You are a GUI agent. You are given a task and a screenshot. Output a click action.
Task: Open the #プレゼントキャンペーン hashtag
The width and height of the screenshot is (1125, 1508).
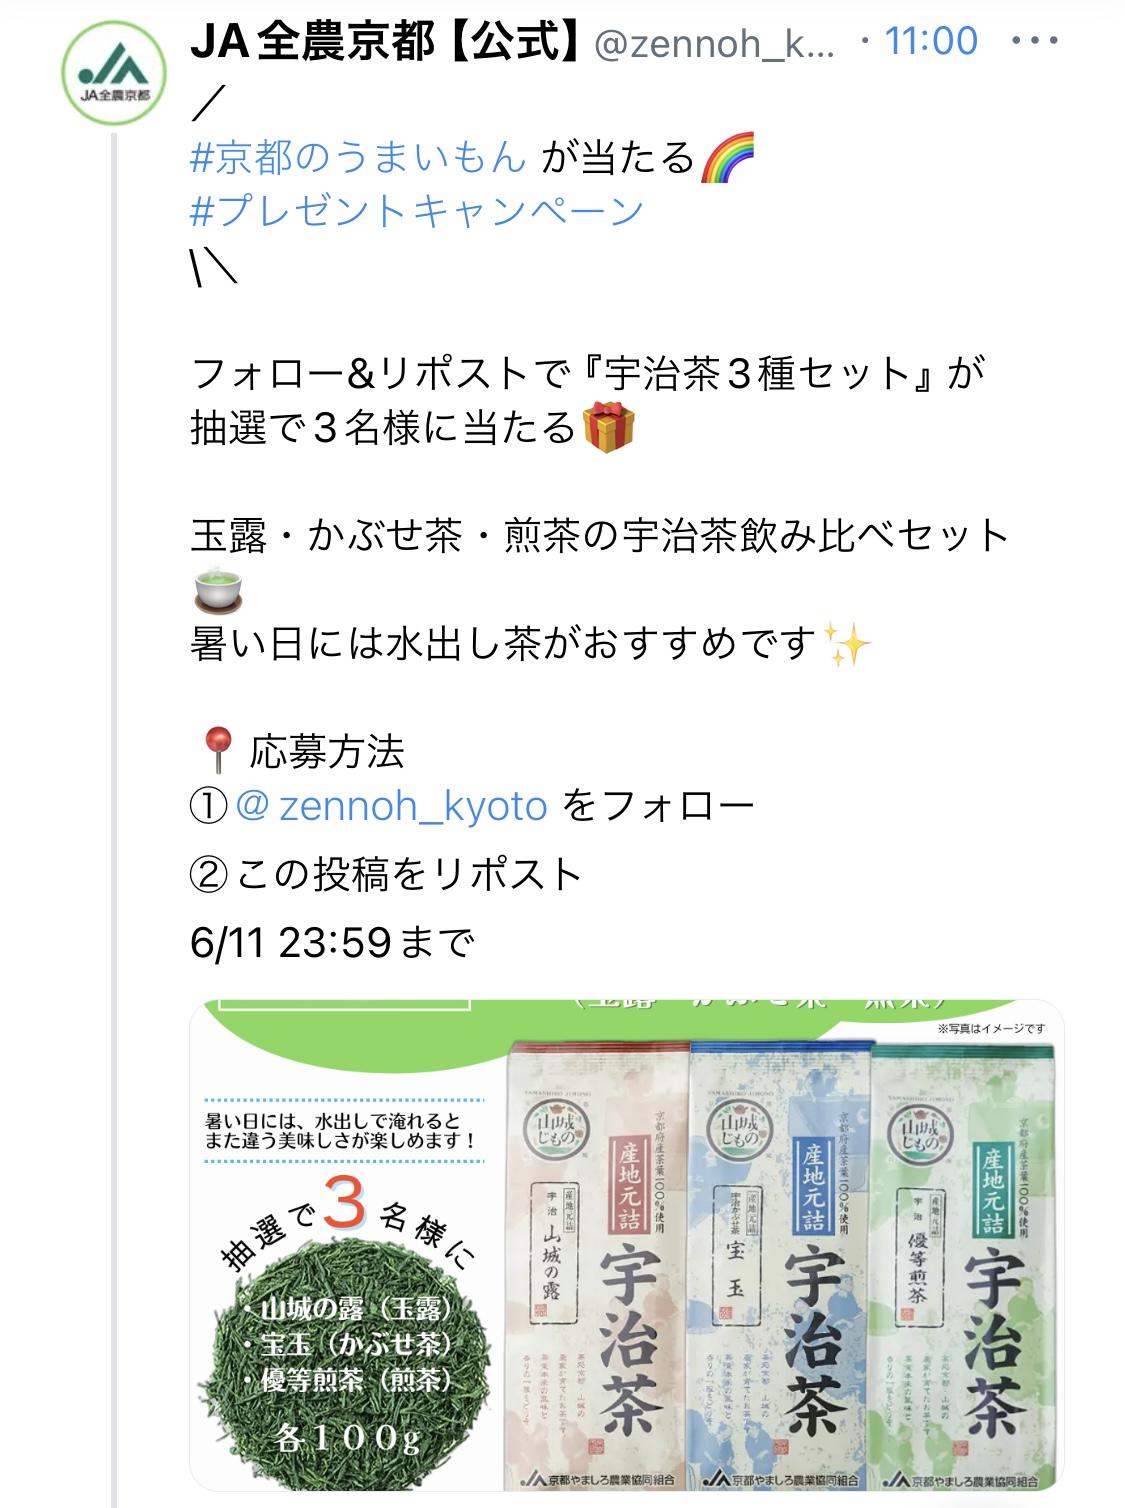point(417,210)
